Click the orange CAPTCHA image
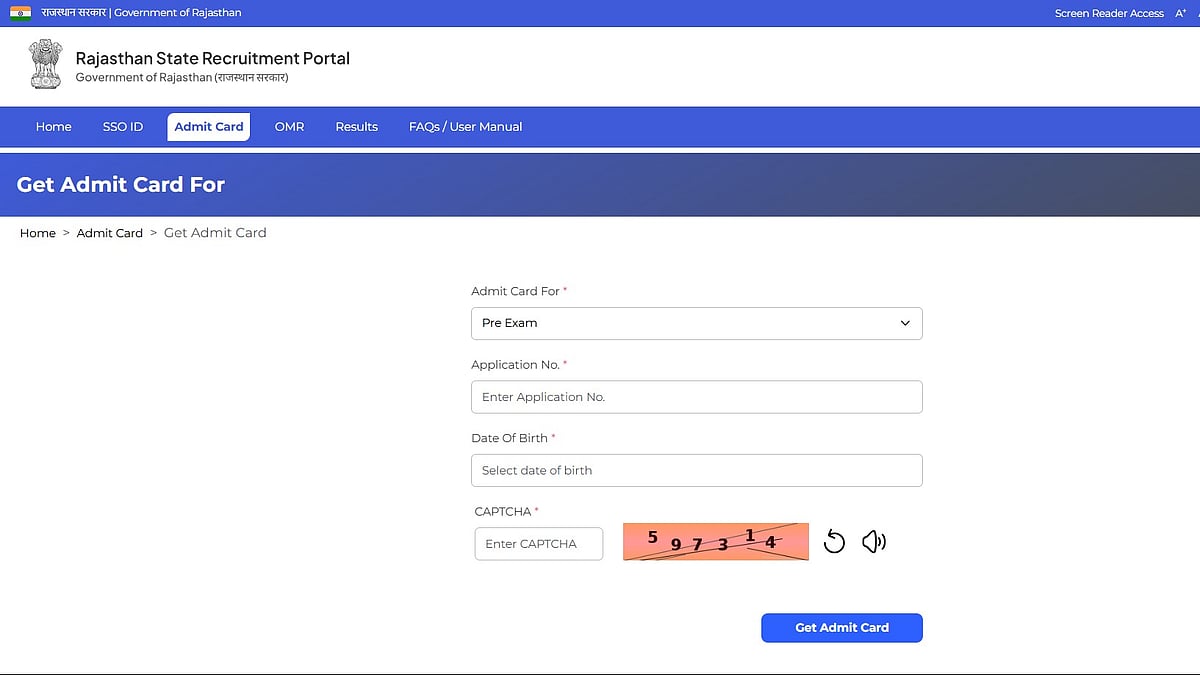The width and height of the screenshot is (1200, 675). coord(715,542)
